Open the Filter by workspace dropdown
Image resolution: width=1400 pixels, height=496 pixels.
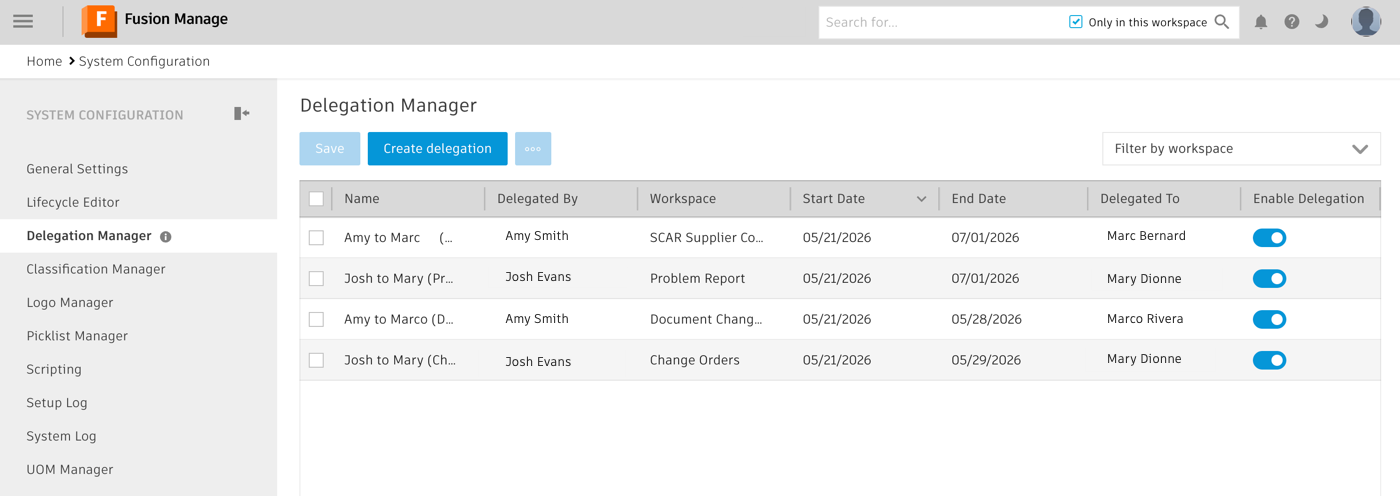pos(1241,149)
